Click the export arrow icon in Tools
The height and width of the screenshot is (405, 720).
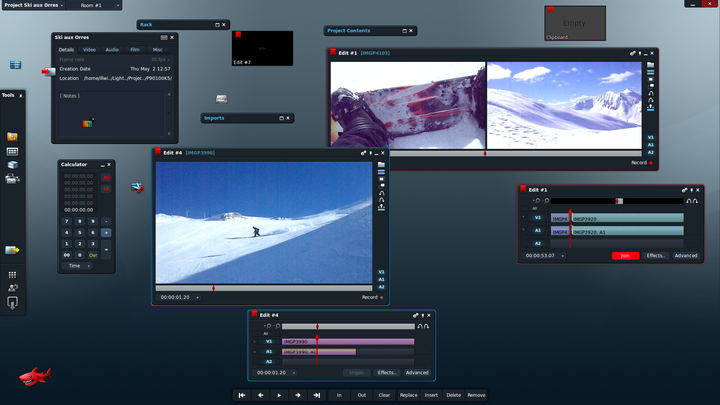coord(12,250)
